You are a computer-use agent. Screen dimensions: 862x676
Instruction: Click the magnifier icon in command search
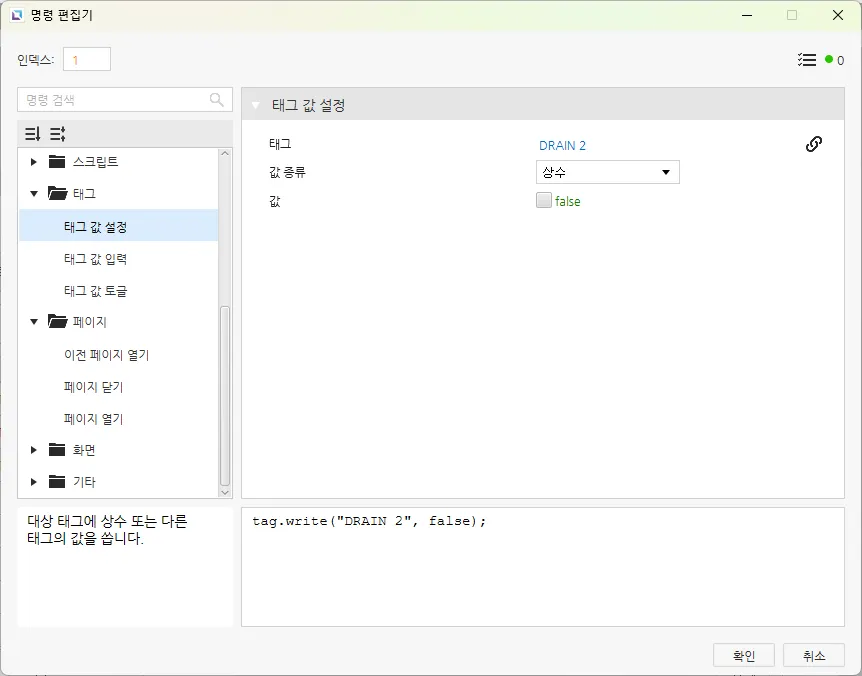coord(217,100)
